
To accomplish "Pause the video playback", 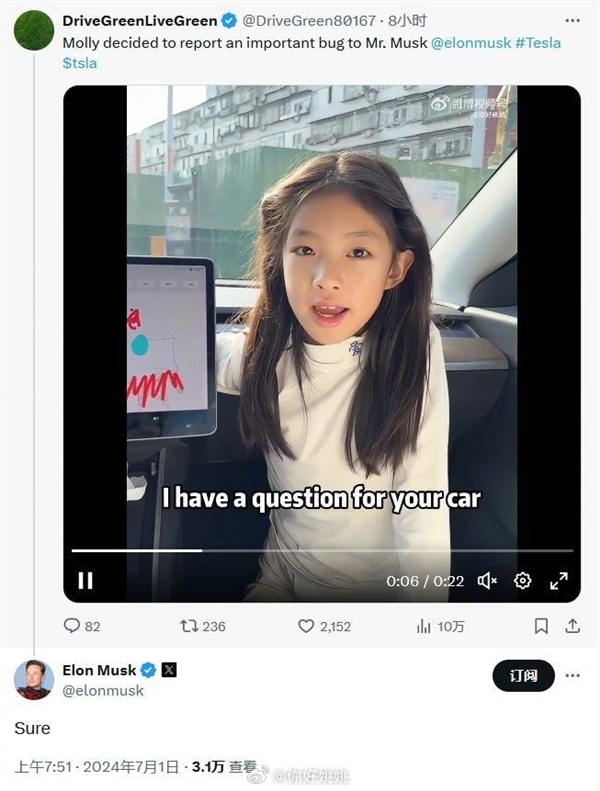I will (85, 580).
